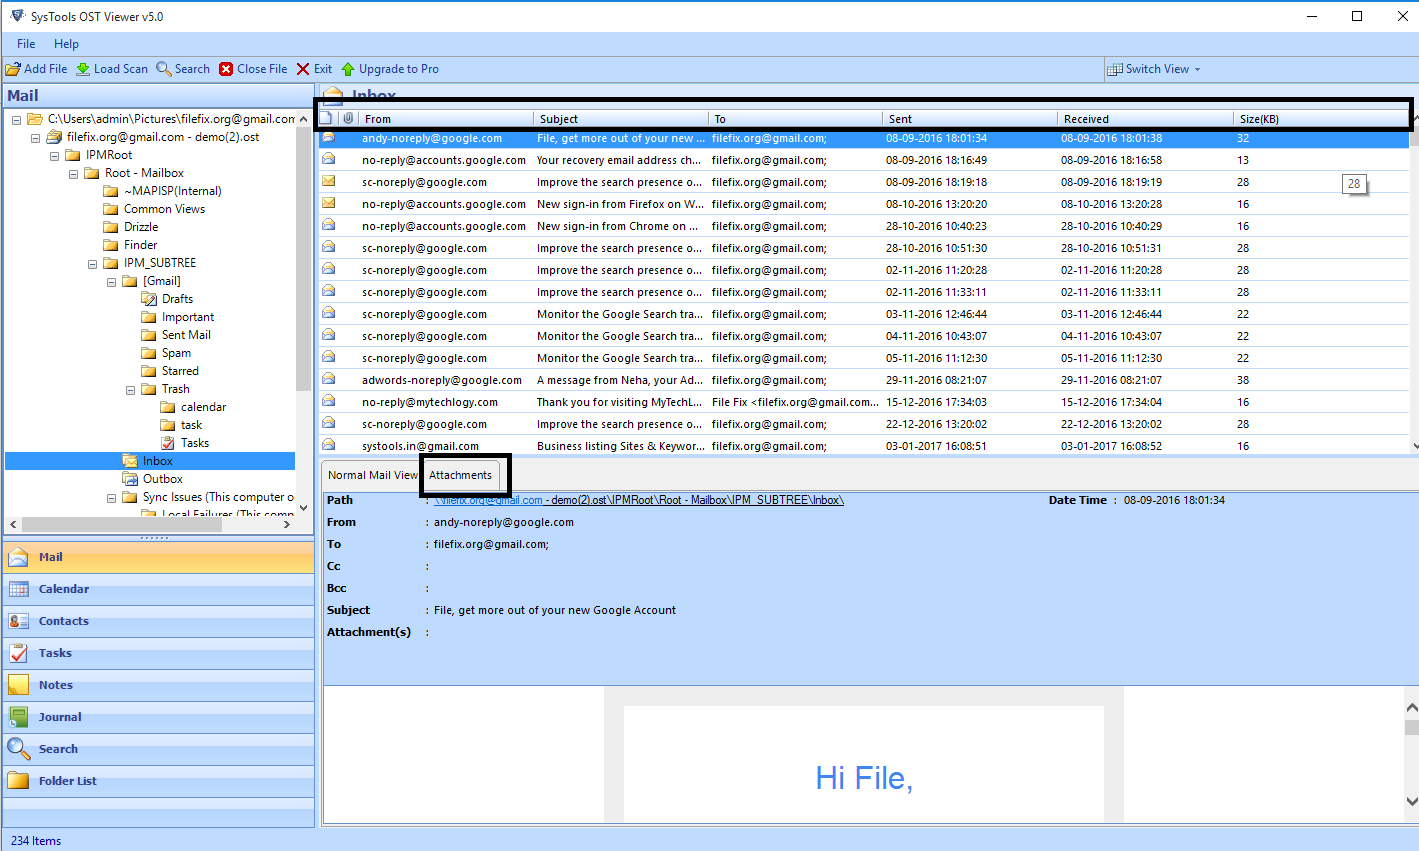Click the envelope icon of the adwords-noreply email
Image resolution: width=1419 pixels, height=851 pixels.
coord(328,380)
